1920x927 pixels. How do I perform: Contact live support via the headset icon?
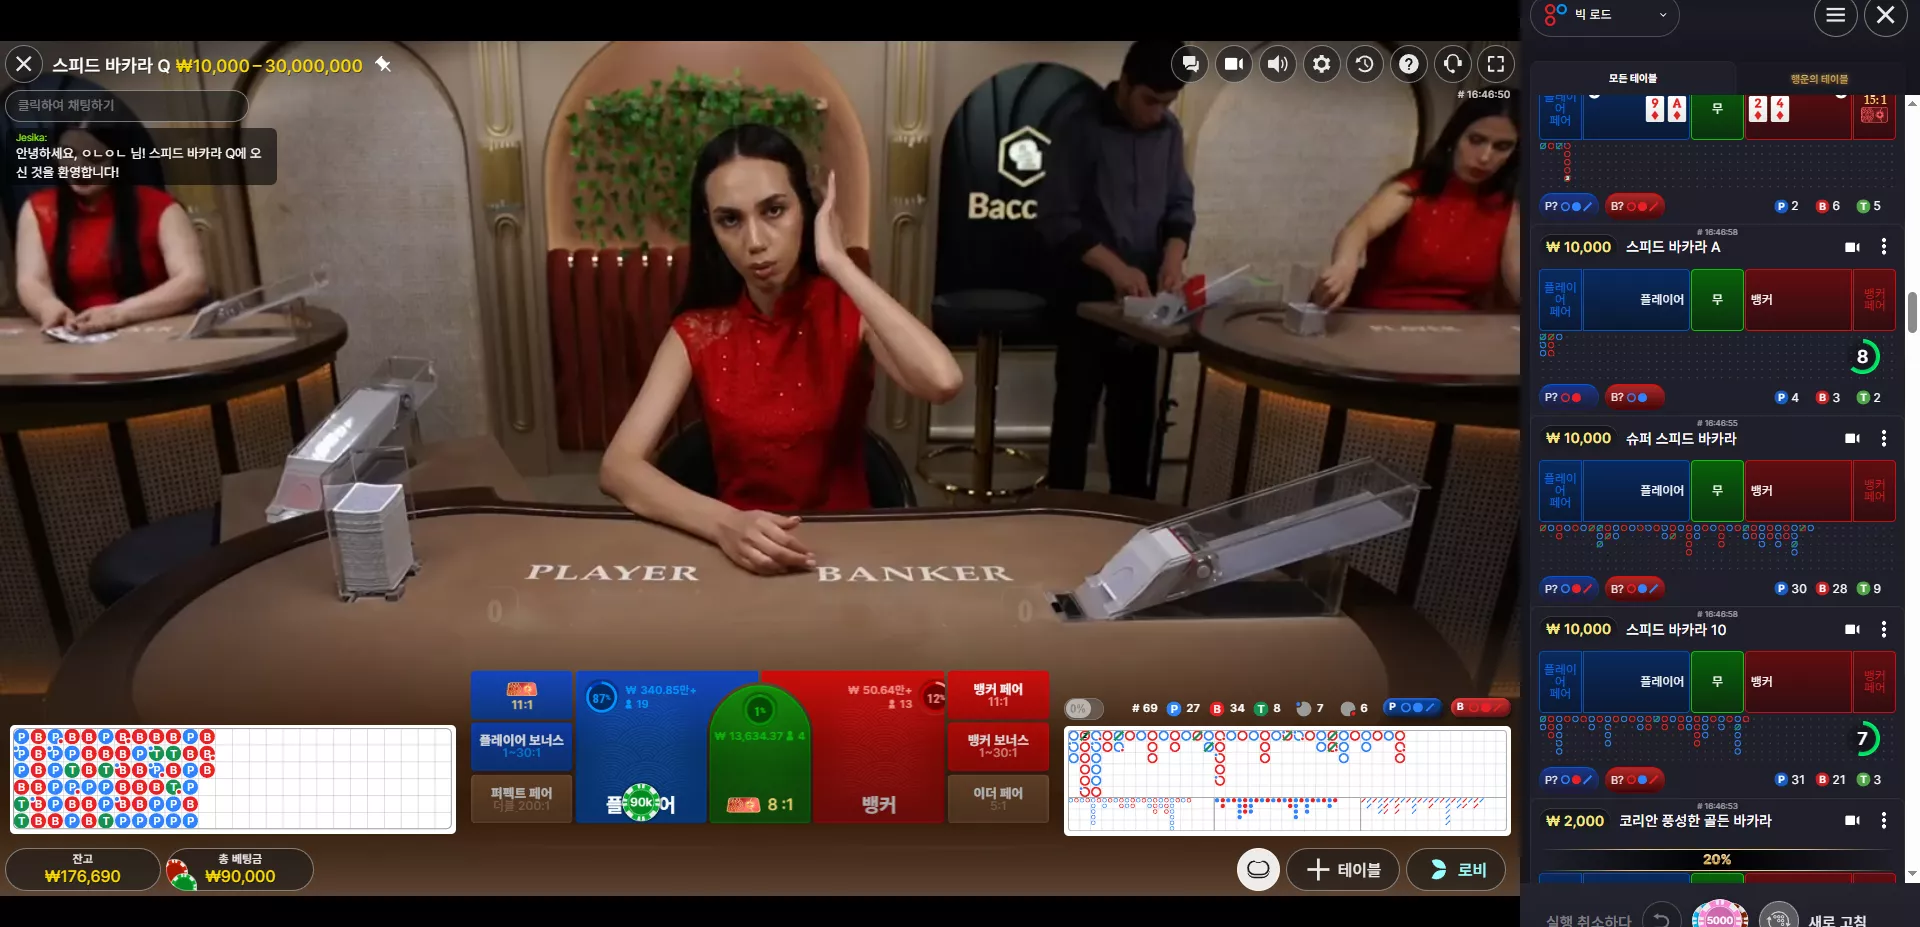1453,64
